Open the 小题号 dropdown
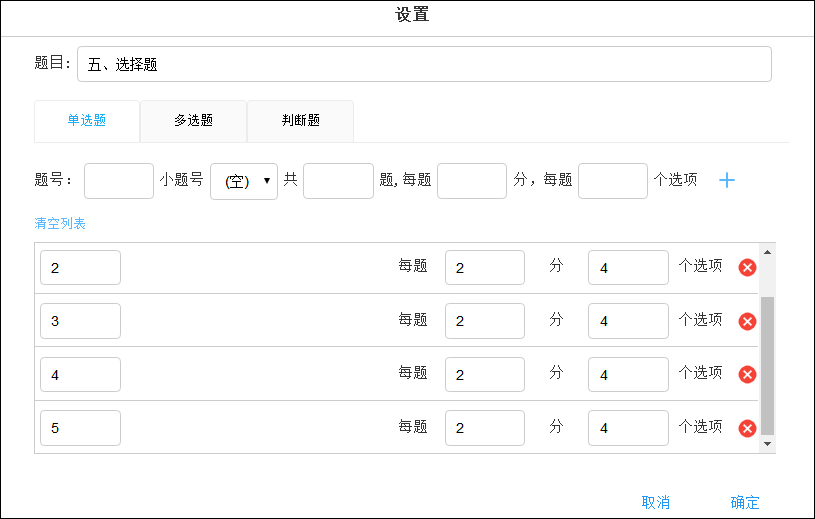This screenshot has height=519, width=815. 244,181
